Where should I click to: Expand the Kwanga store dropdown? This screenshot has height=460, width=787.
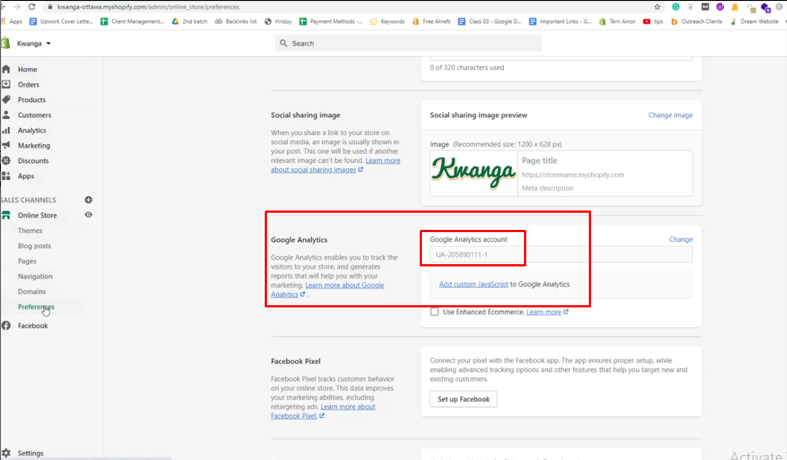click(x=34, y=44)
